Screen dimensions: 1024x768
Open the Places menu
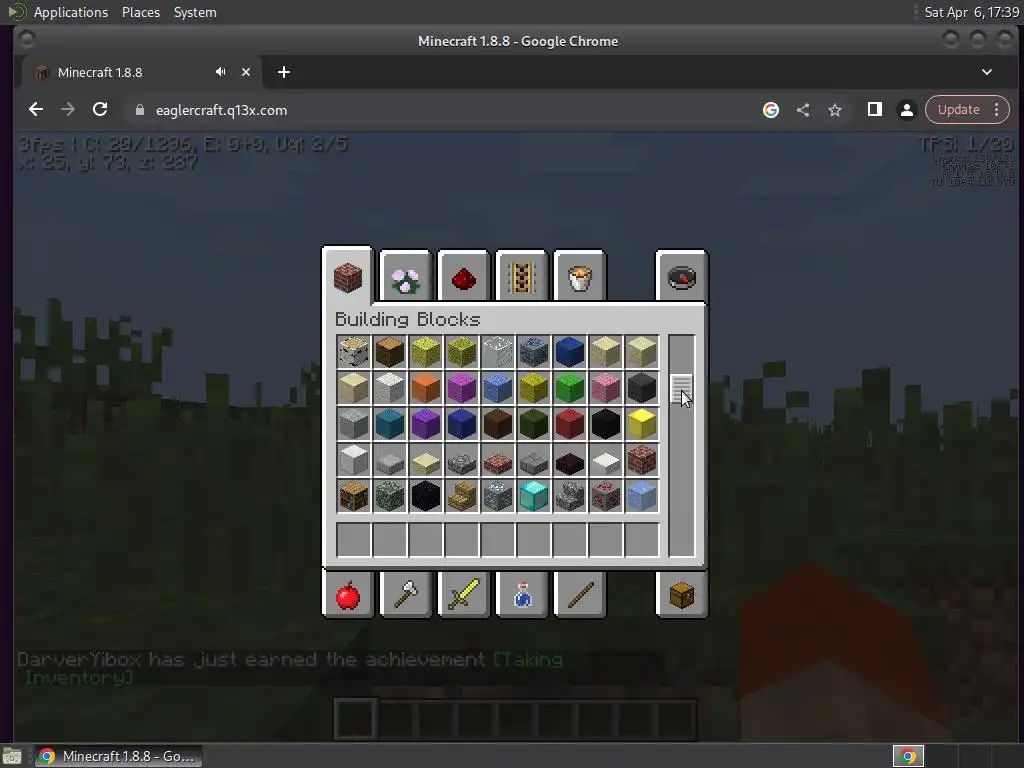coord(140,12)
